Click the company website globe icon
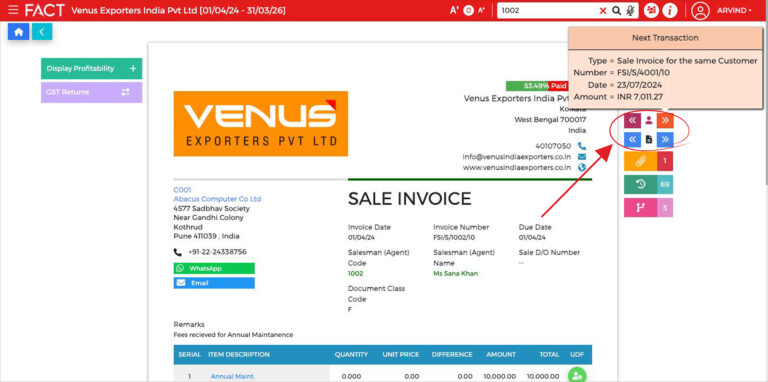This screenshot has width=768, height=382. pos(582,167)
